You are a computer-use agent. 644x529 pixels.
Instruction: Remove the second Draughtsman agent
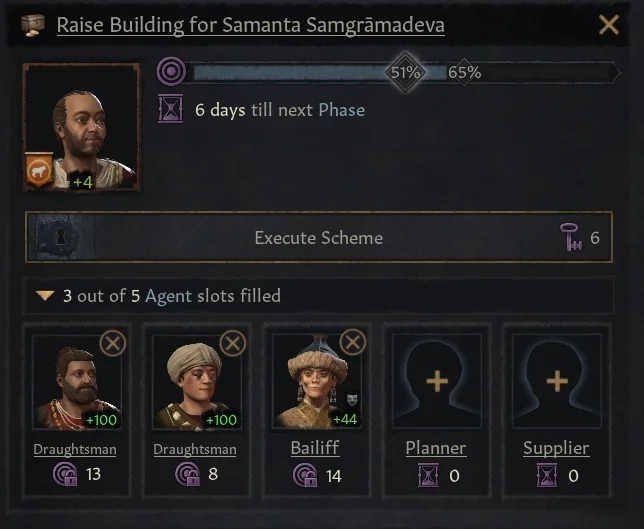click(x=233, y=343)
